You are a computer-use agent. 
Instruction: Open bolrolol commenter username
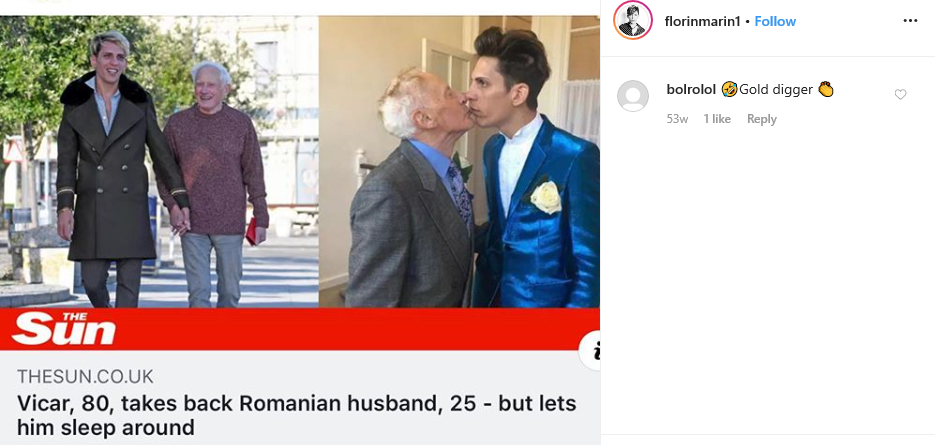(x=691, y=89)
